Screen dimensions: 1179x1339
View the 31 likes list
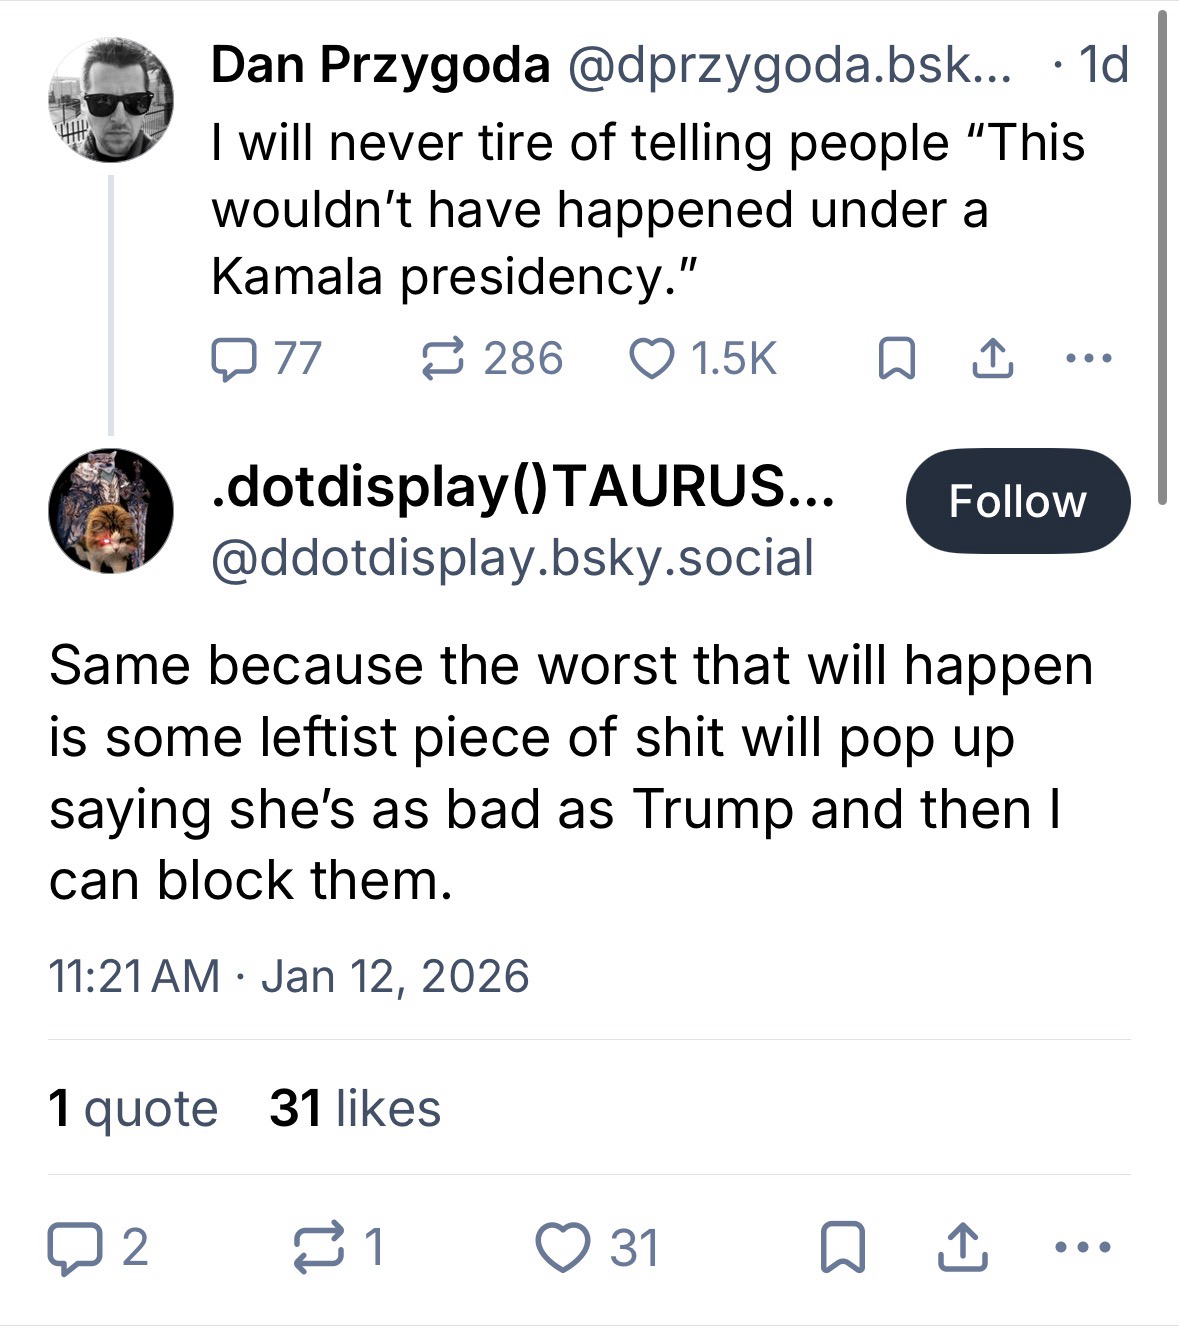coord(355,1108)
